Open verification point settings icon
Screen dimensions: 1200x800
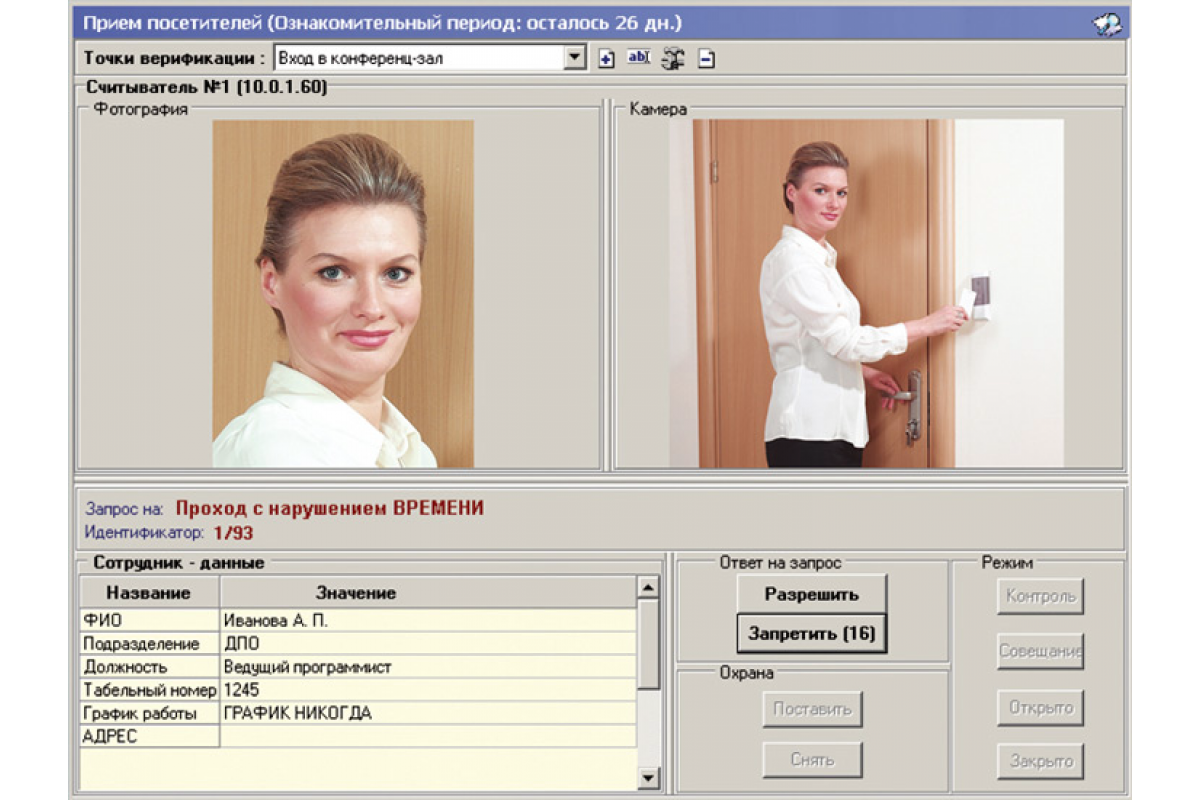tap(673, 59)
